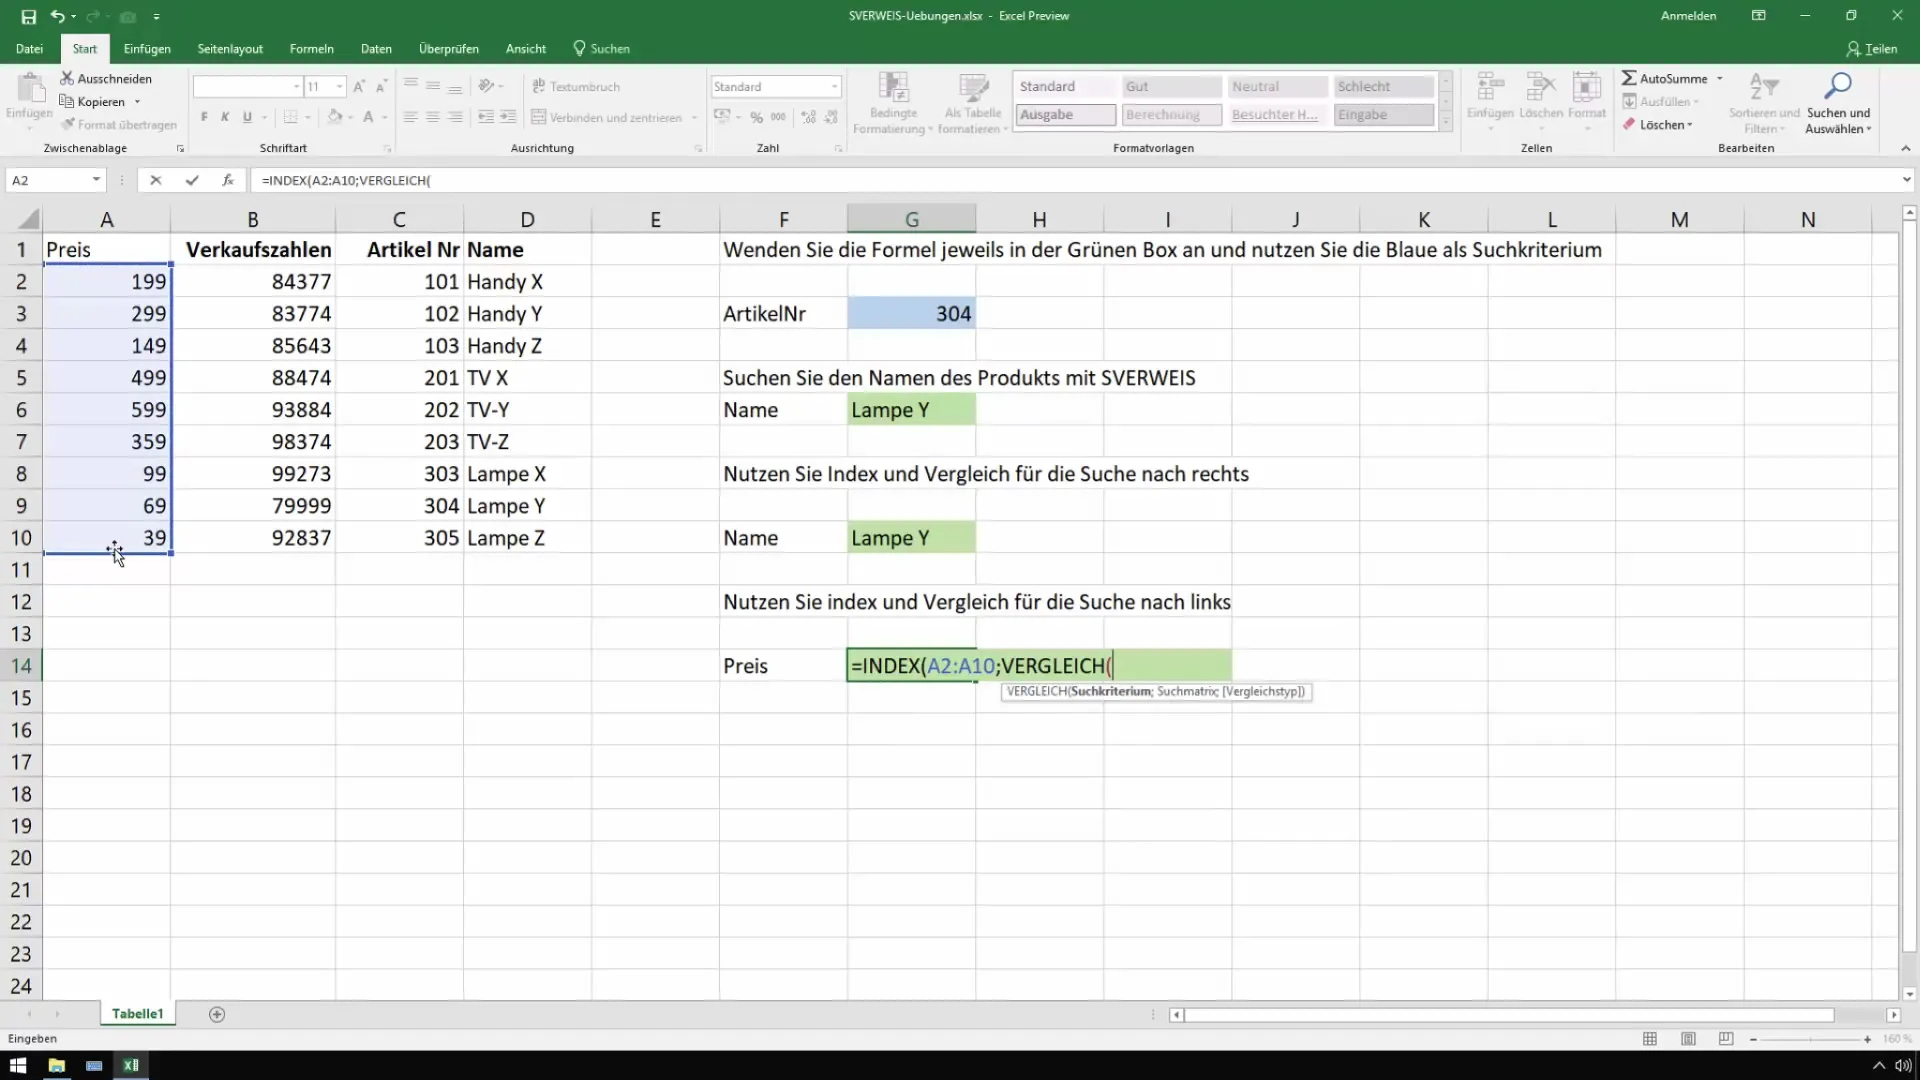Apply the Gut cell style
The image size is (1920, 1080).
click(1171, 87)
